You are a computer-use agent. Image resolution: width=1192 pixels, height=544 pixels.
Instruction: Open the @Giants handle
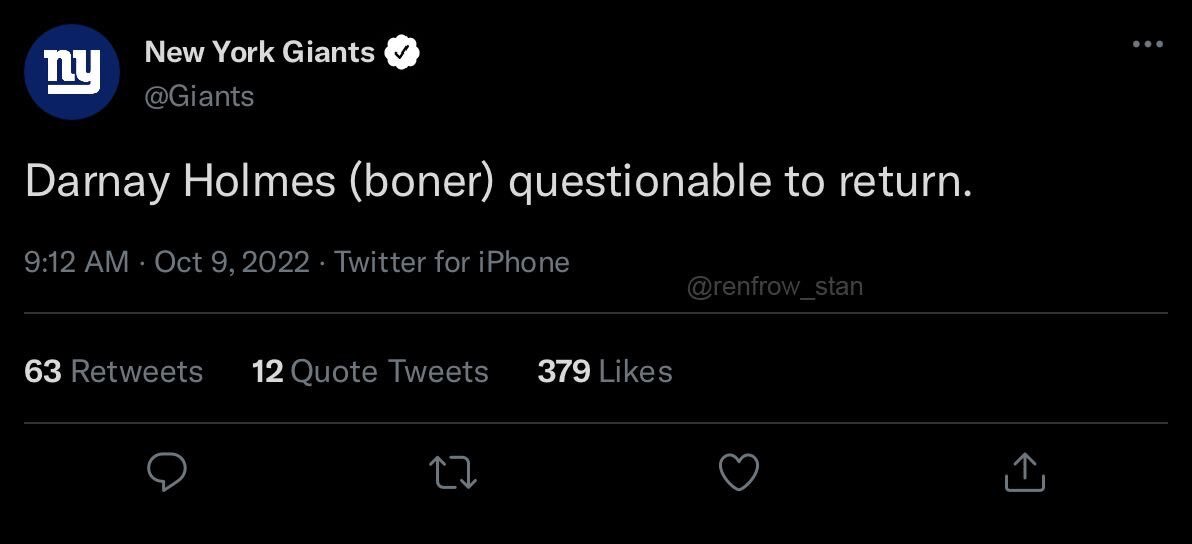199,96
